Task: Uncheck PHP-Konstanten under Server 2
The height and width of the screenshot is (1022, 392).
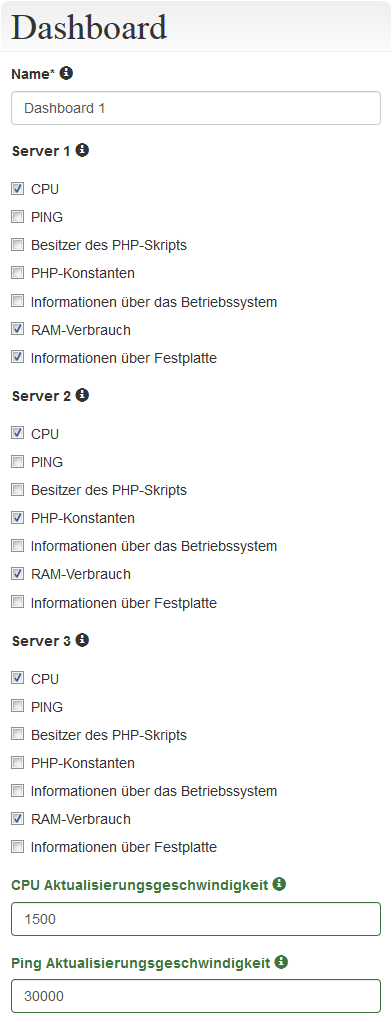Action: click(18, 518)
